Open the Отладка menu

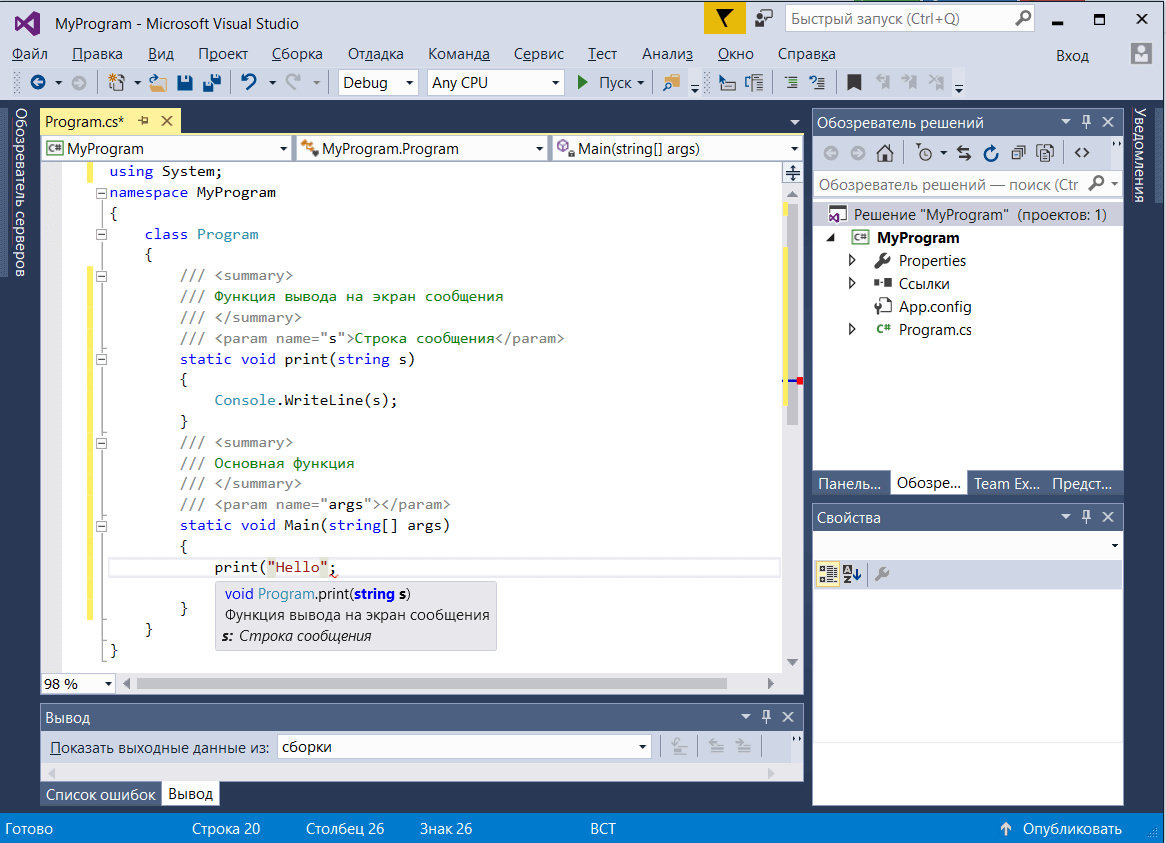click(376, 54)
